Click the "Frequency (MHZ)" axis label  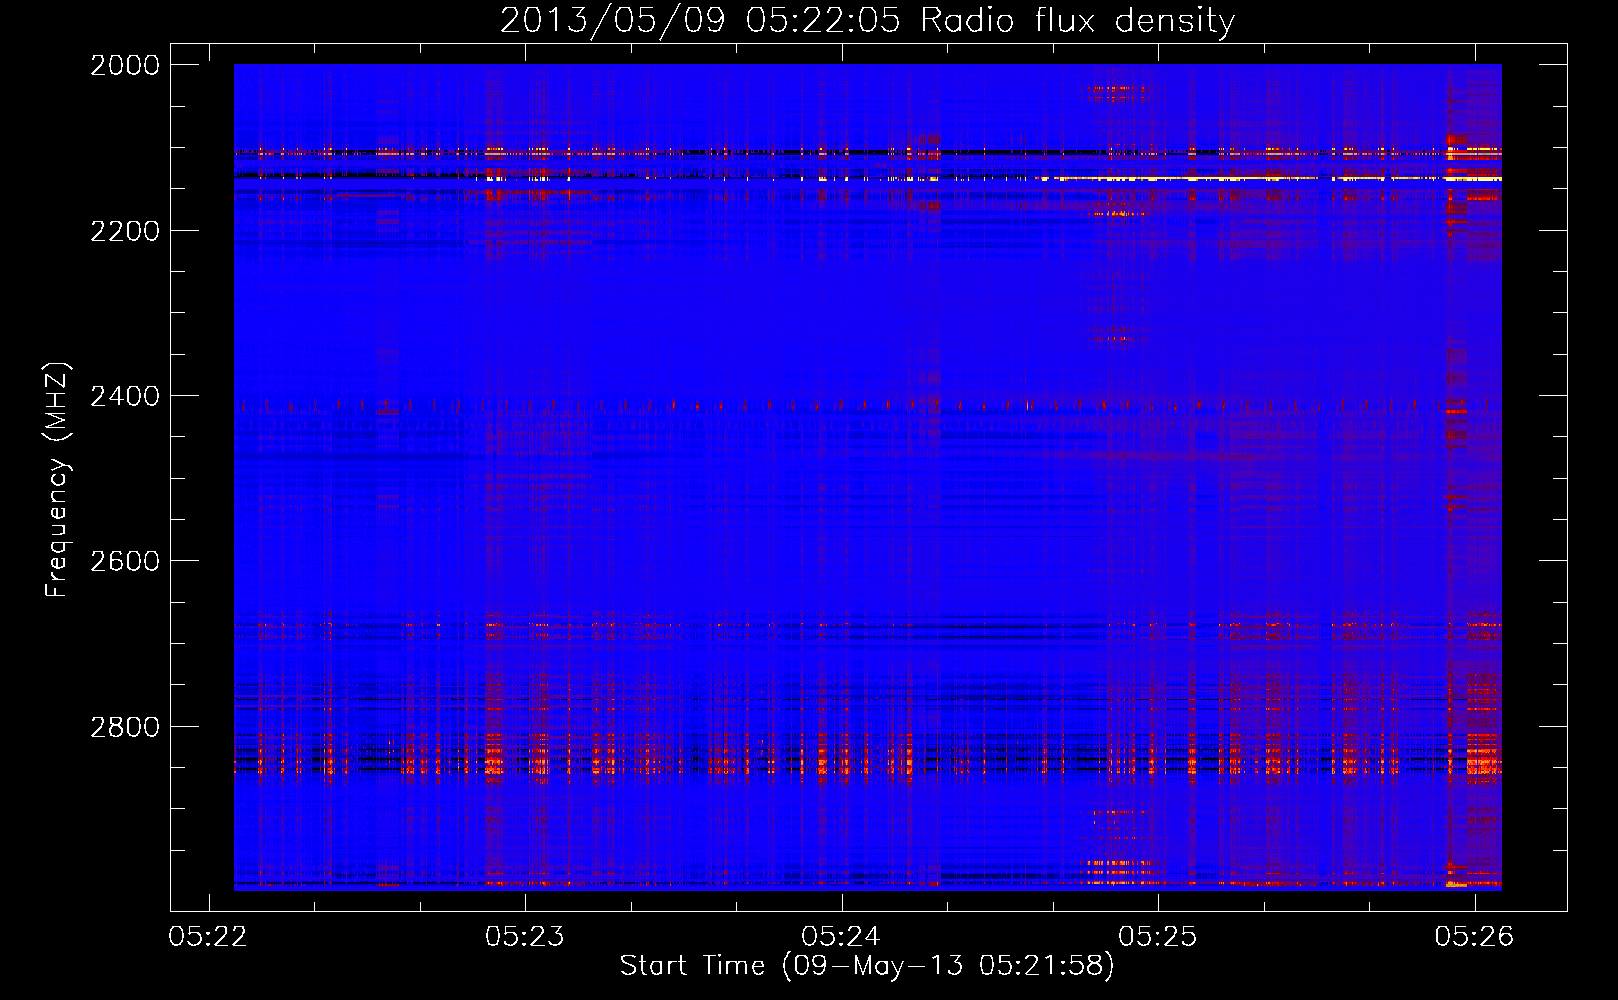point(57,480)
